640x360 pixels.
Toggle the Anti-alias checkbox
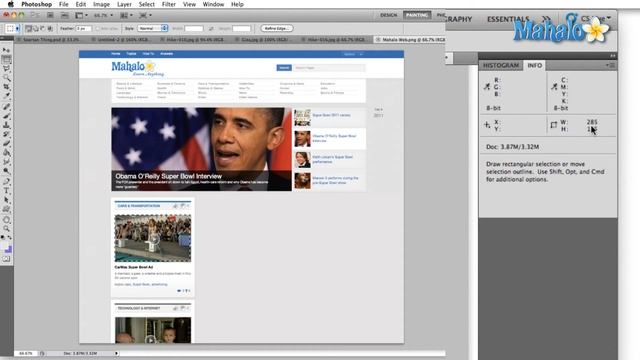(97, 29)
